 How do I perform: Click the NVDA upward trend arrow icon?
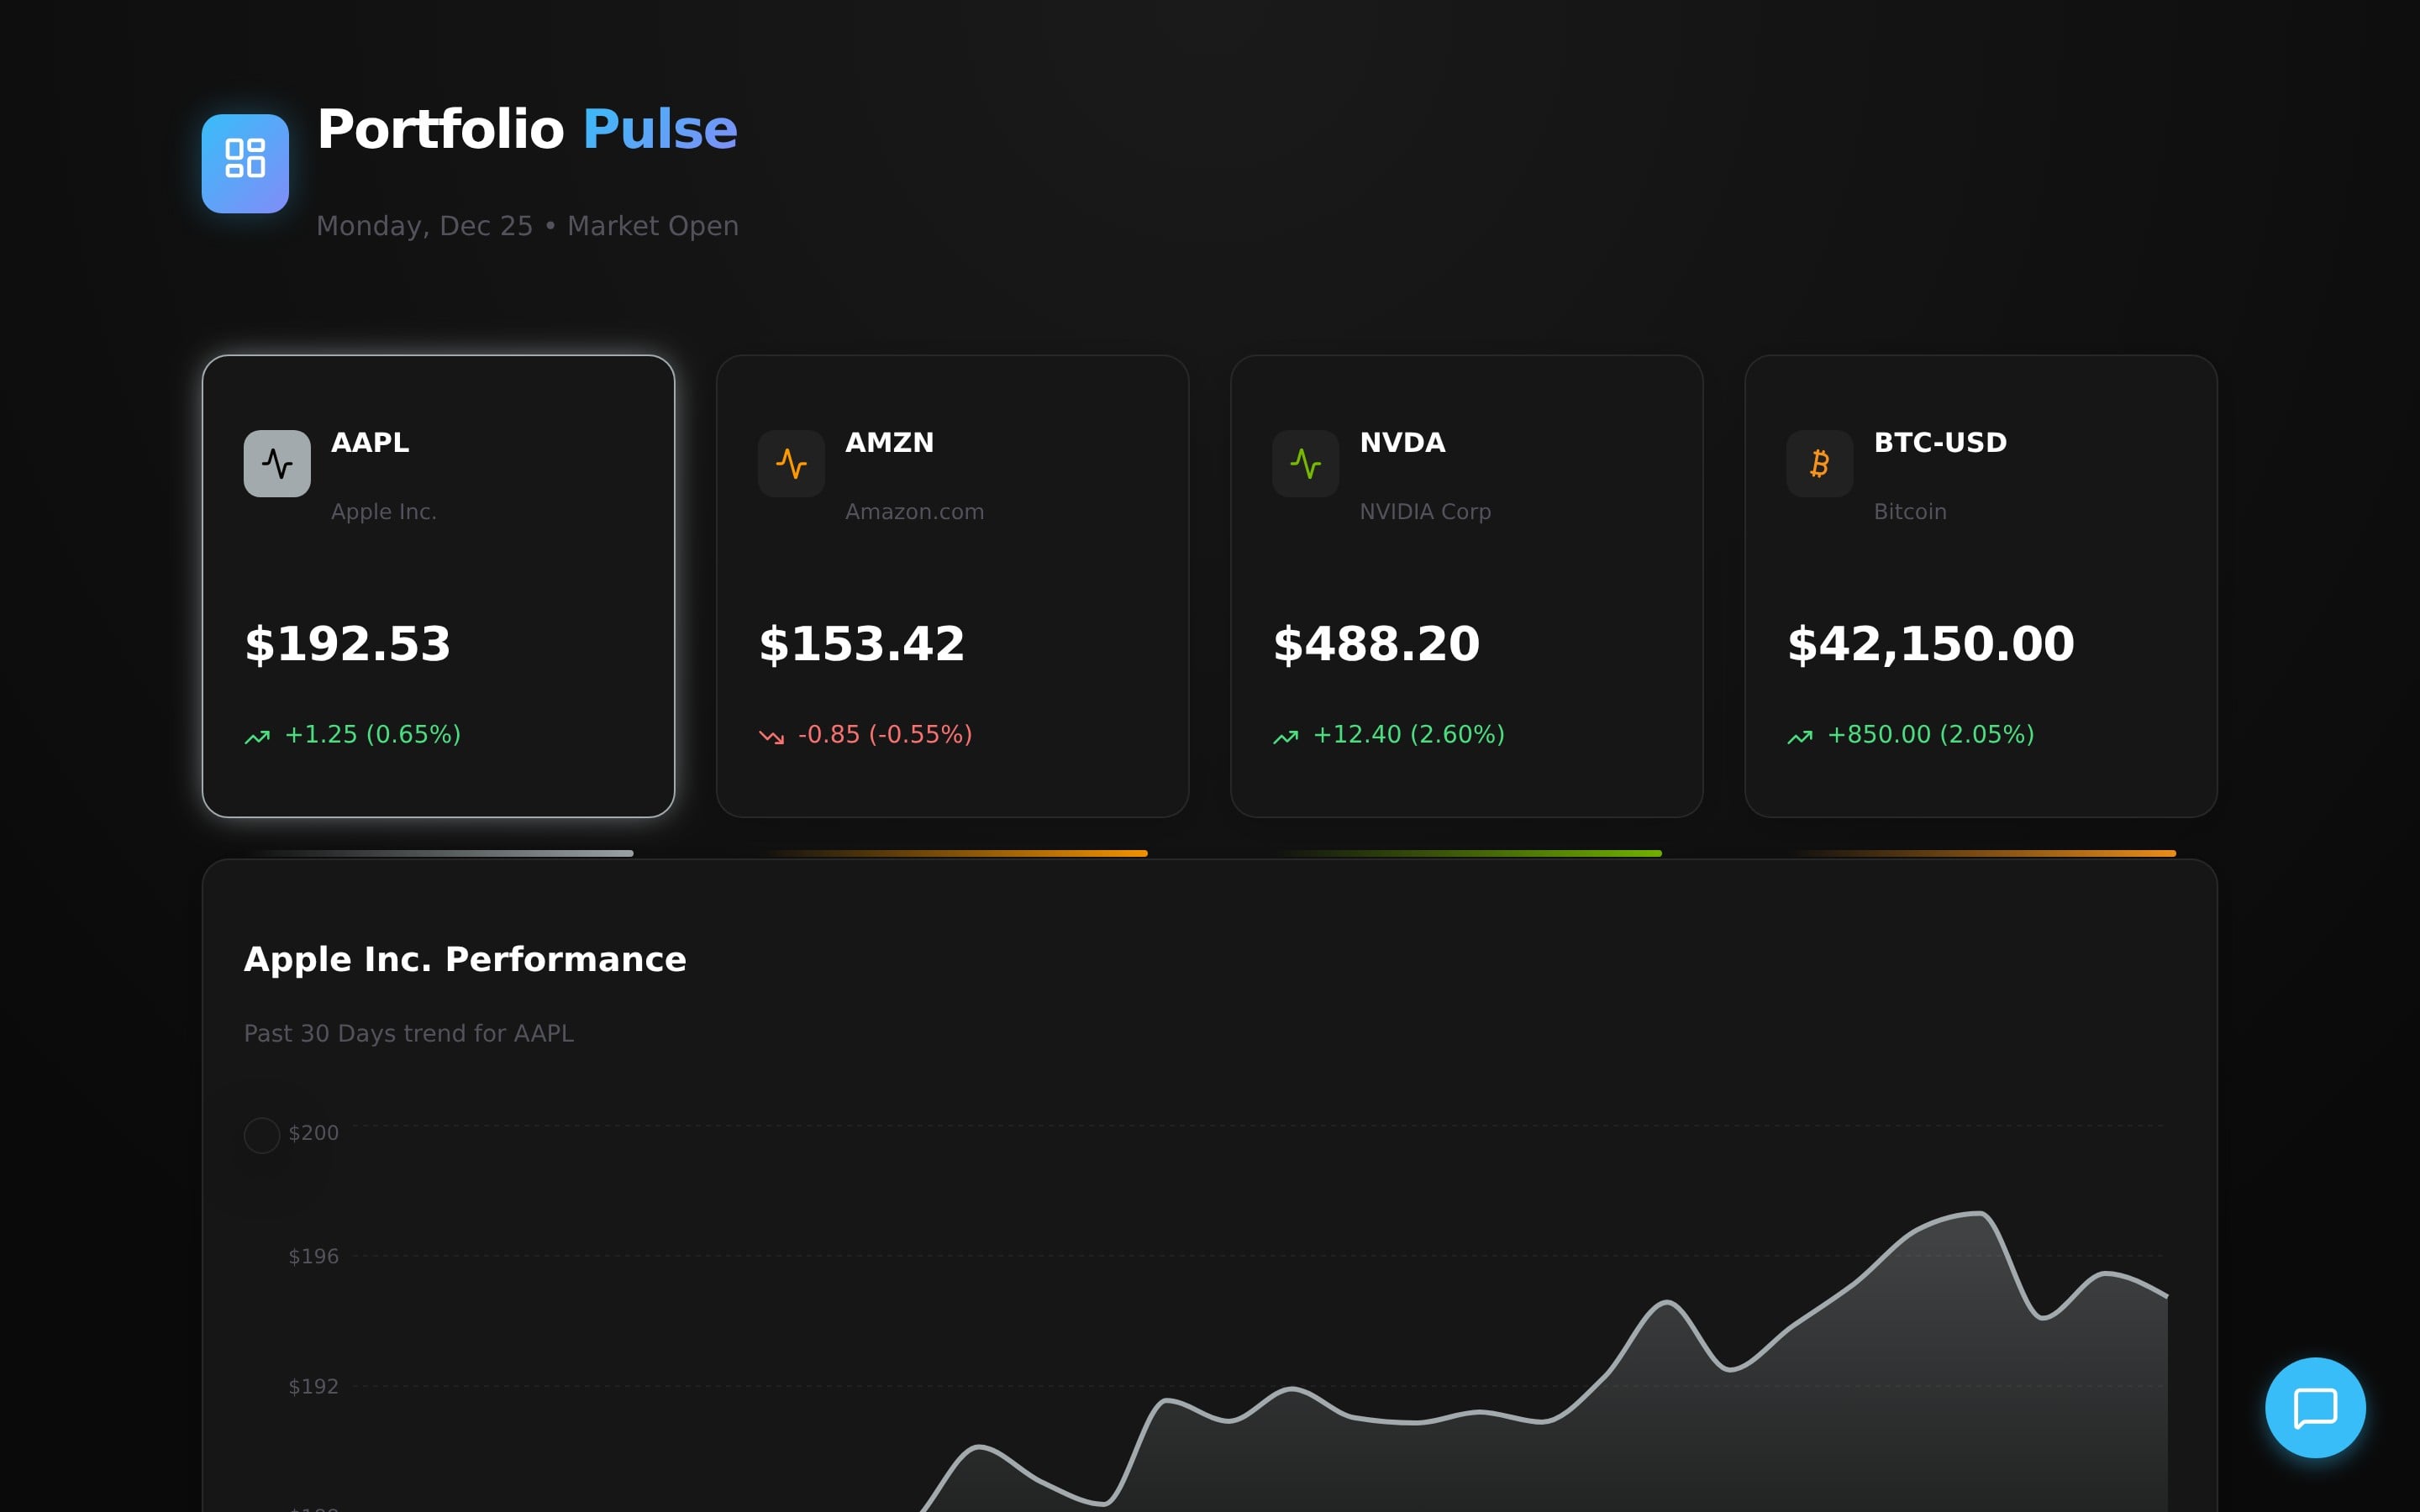coord(1285,737)
